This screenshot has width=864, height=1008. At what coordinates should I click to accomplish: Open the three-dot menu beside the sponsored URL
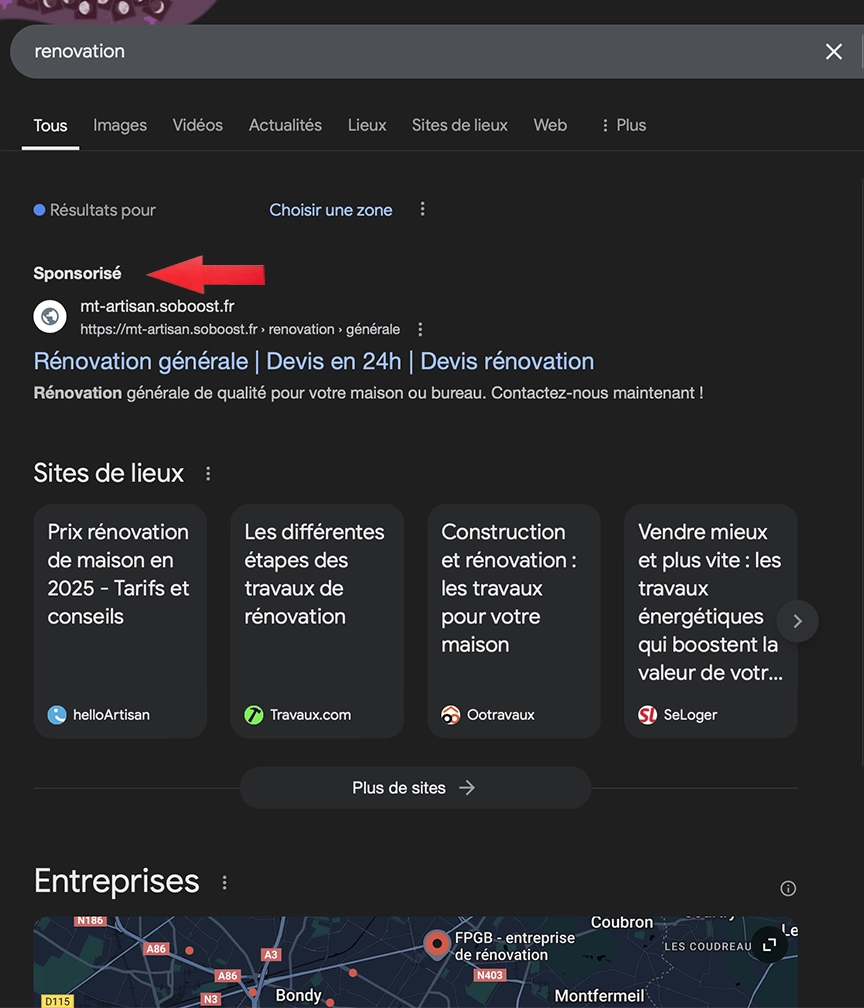(420, 329)
